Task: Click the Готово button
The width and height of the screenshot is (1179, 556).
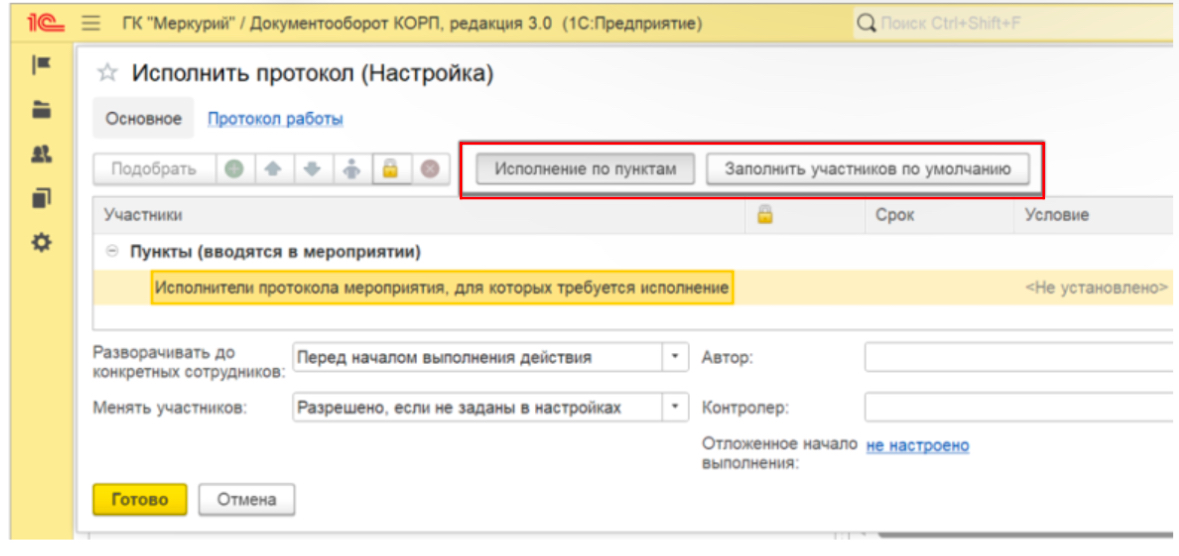Action: point(140,500)
